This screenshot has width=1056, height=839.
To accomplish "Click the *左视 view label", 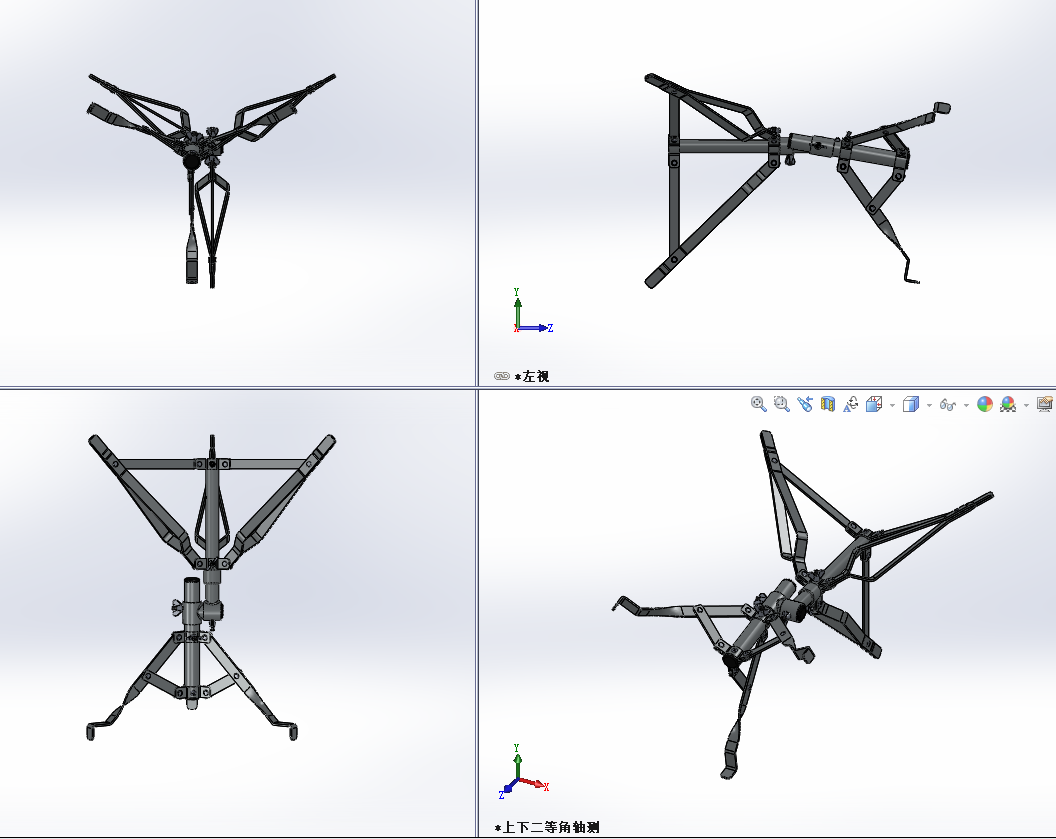I will pos(532,376).
